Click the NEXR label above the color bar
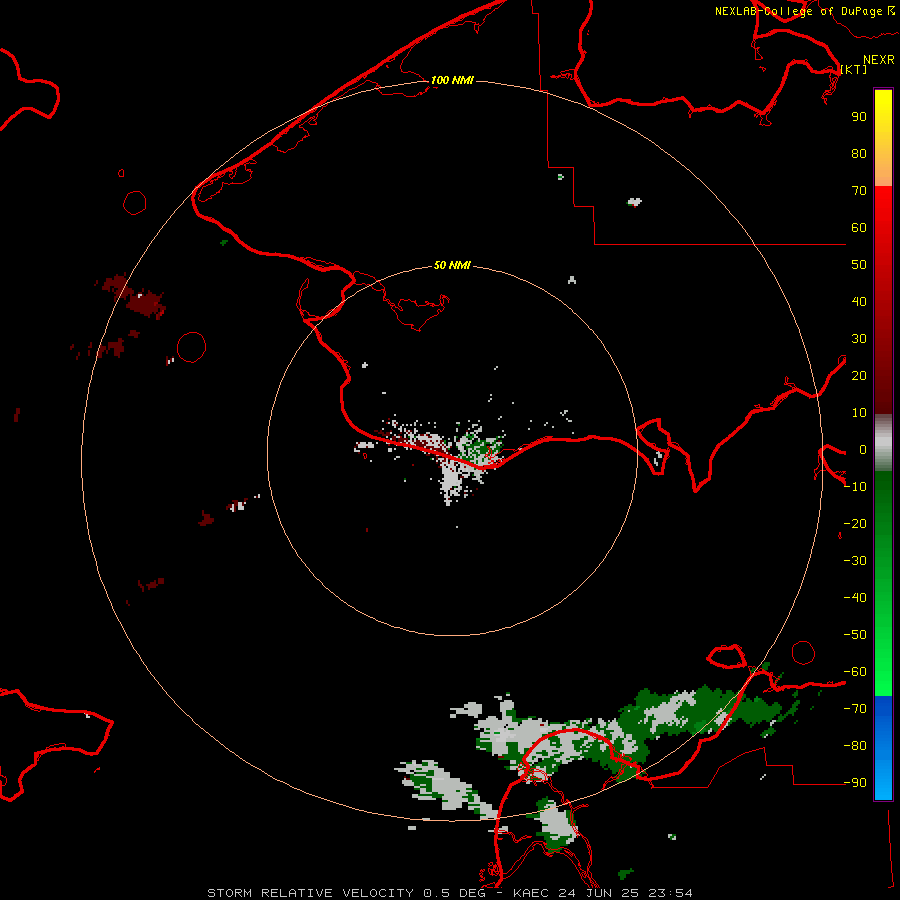This screenshot has height=900, width=900. [x=879, y=60]
